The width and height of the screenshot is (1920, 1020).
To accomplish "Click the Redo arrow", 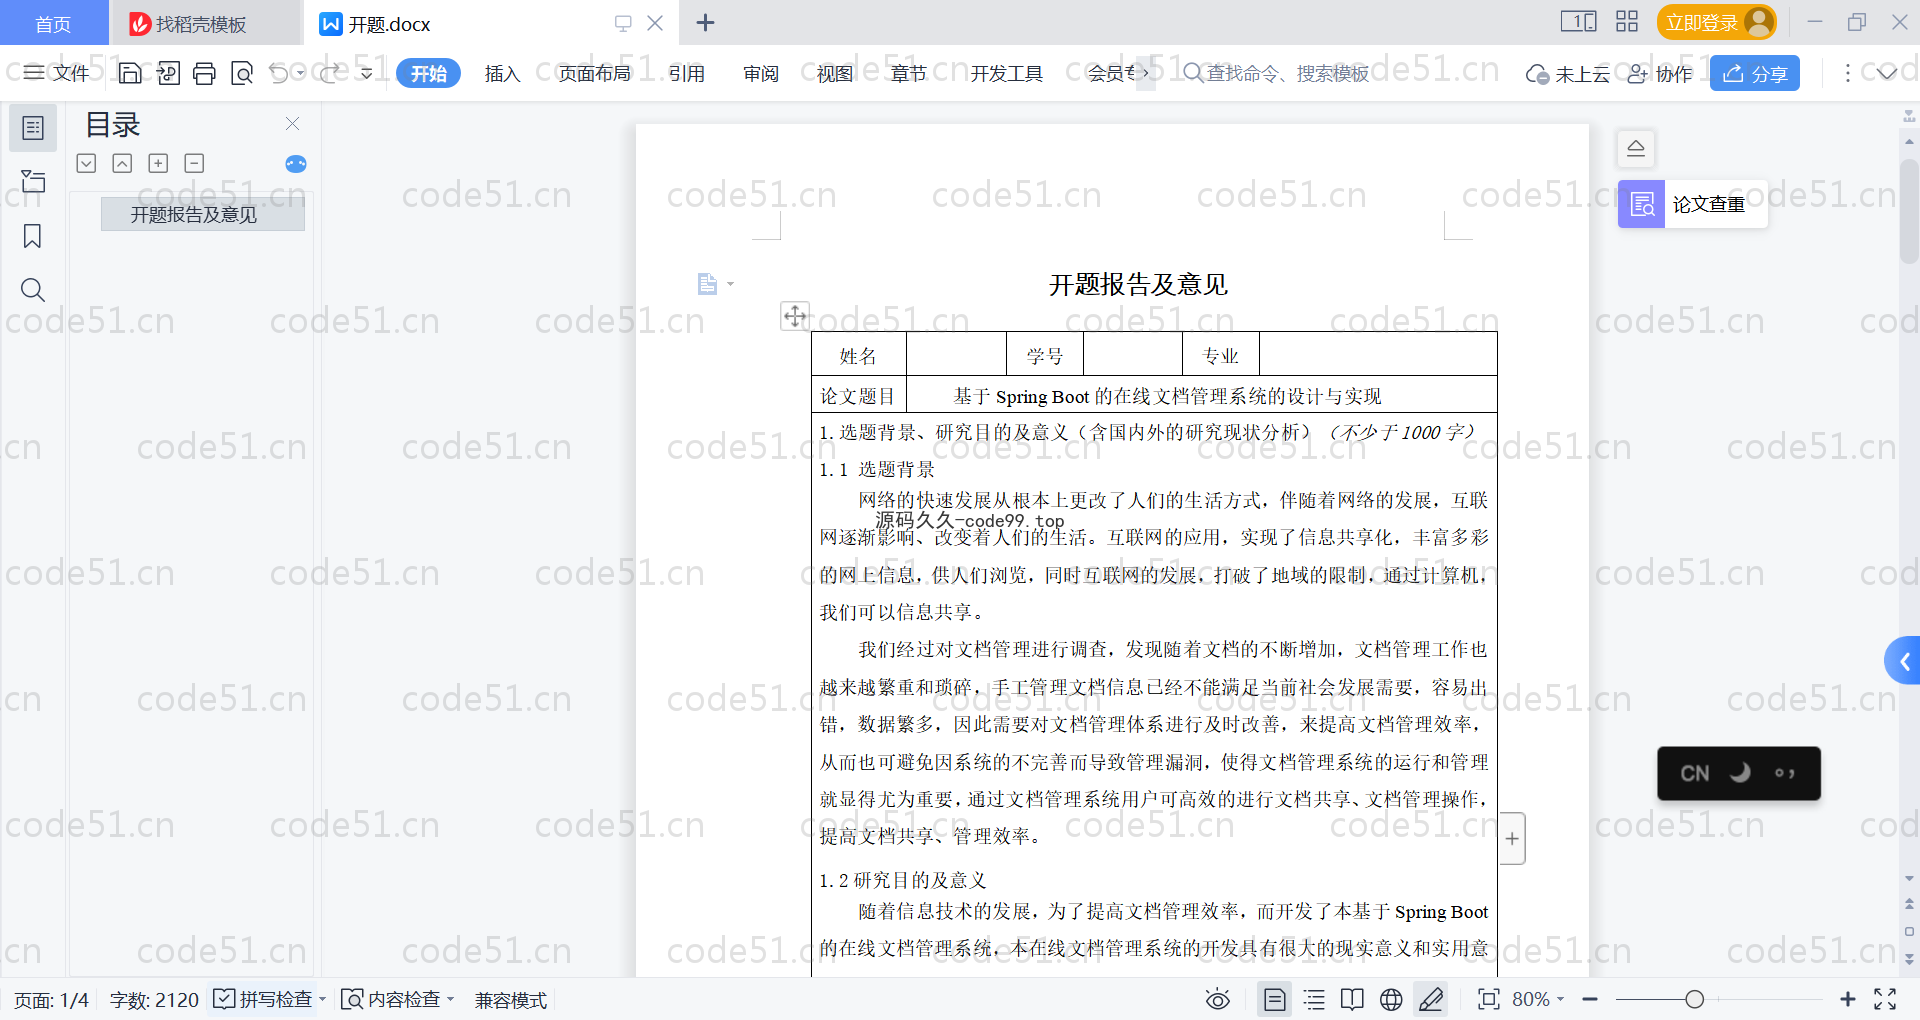I will (x=331, y=73).
